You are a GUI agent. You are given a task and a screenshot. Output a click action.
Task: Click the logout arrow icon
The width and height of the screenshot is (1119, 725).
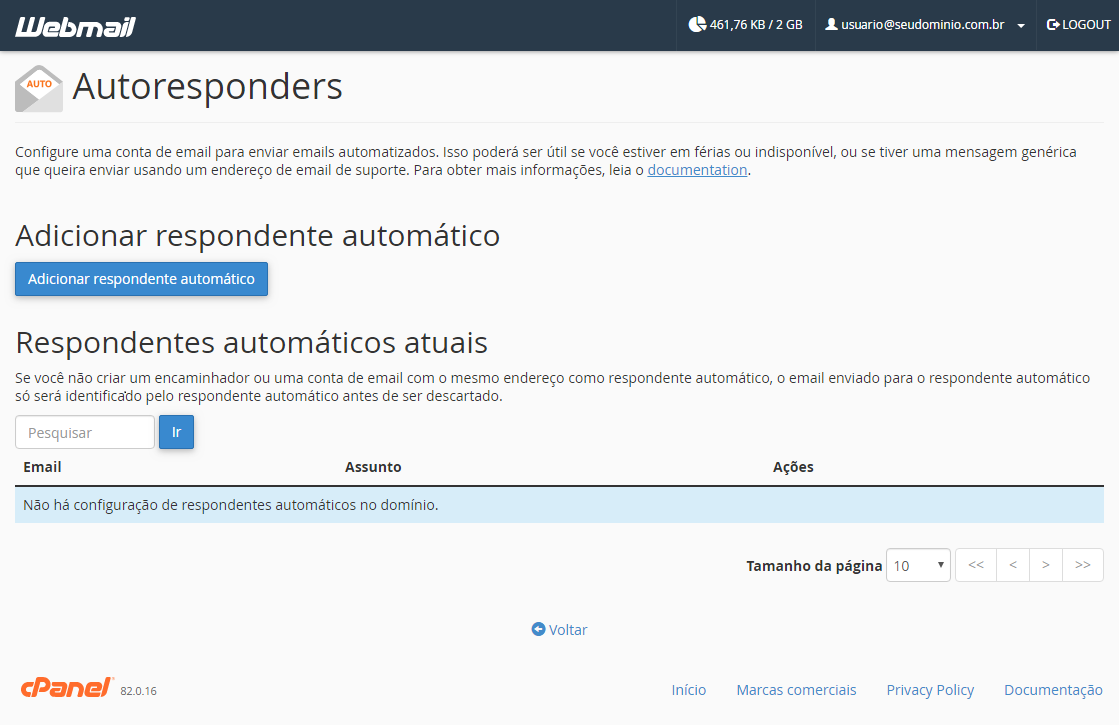(x=1053, y=24)
